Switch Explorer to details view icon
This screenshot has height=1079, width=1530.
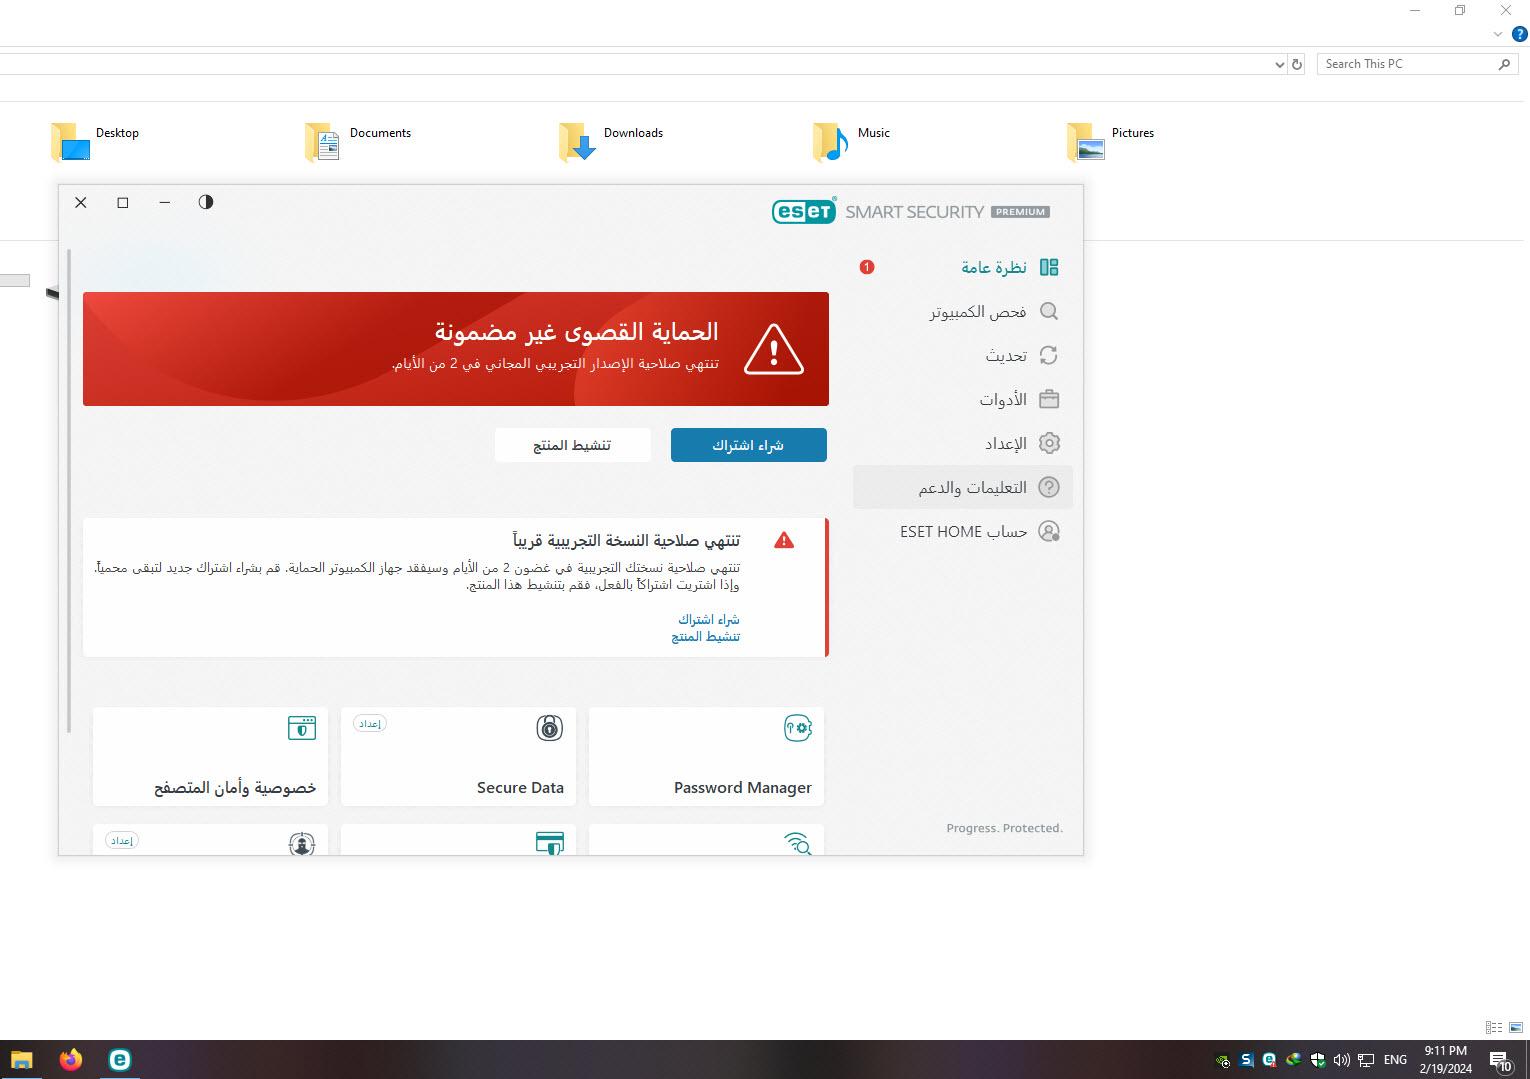(x=1494, y=1027)
